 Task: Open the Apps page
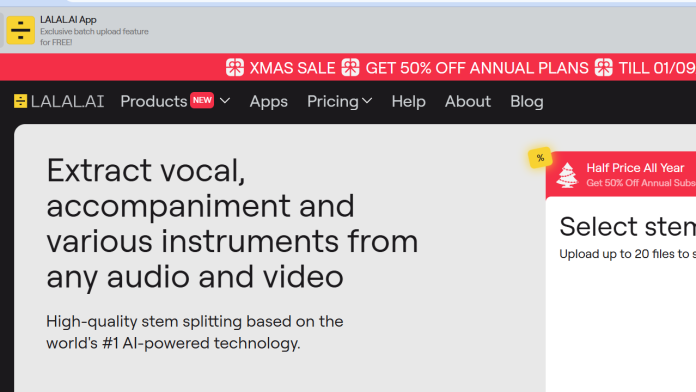click(269, 102)
